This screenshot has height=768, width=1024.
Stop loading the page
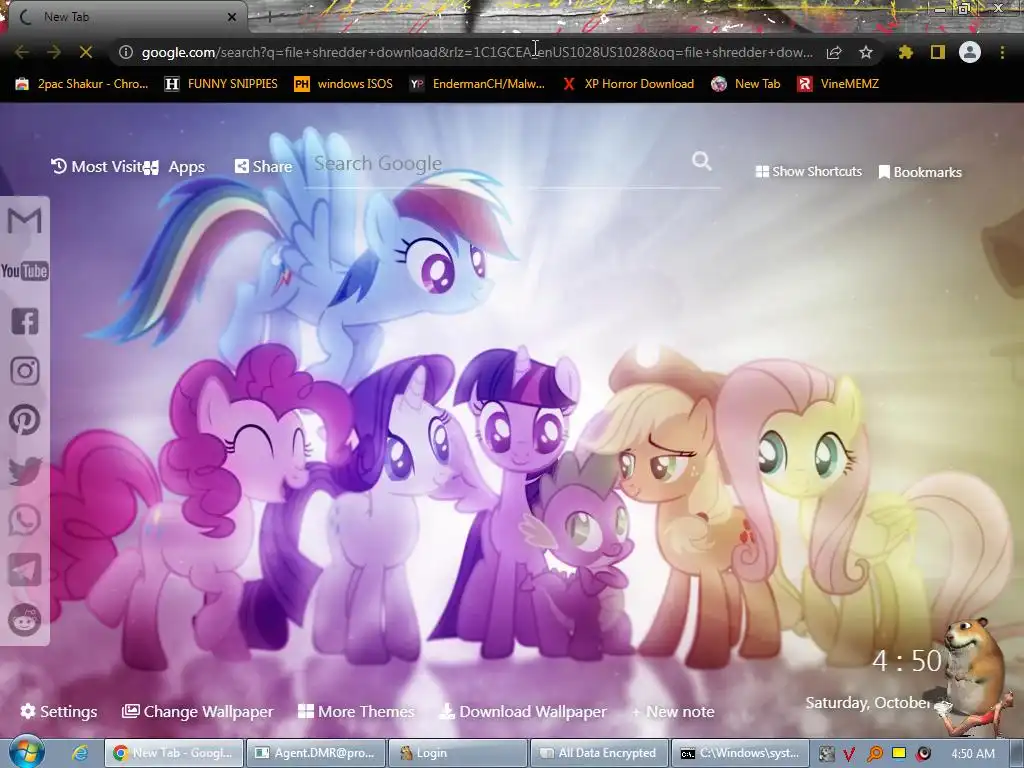click(x=86, y=52)
